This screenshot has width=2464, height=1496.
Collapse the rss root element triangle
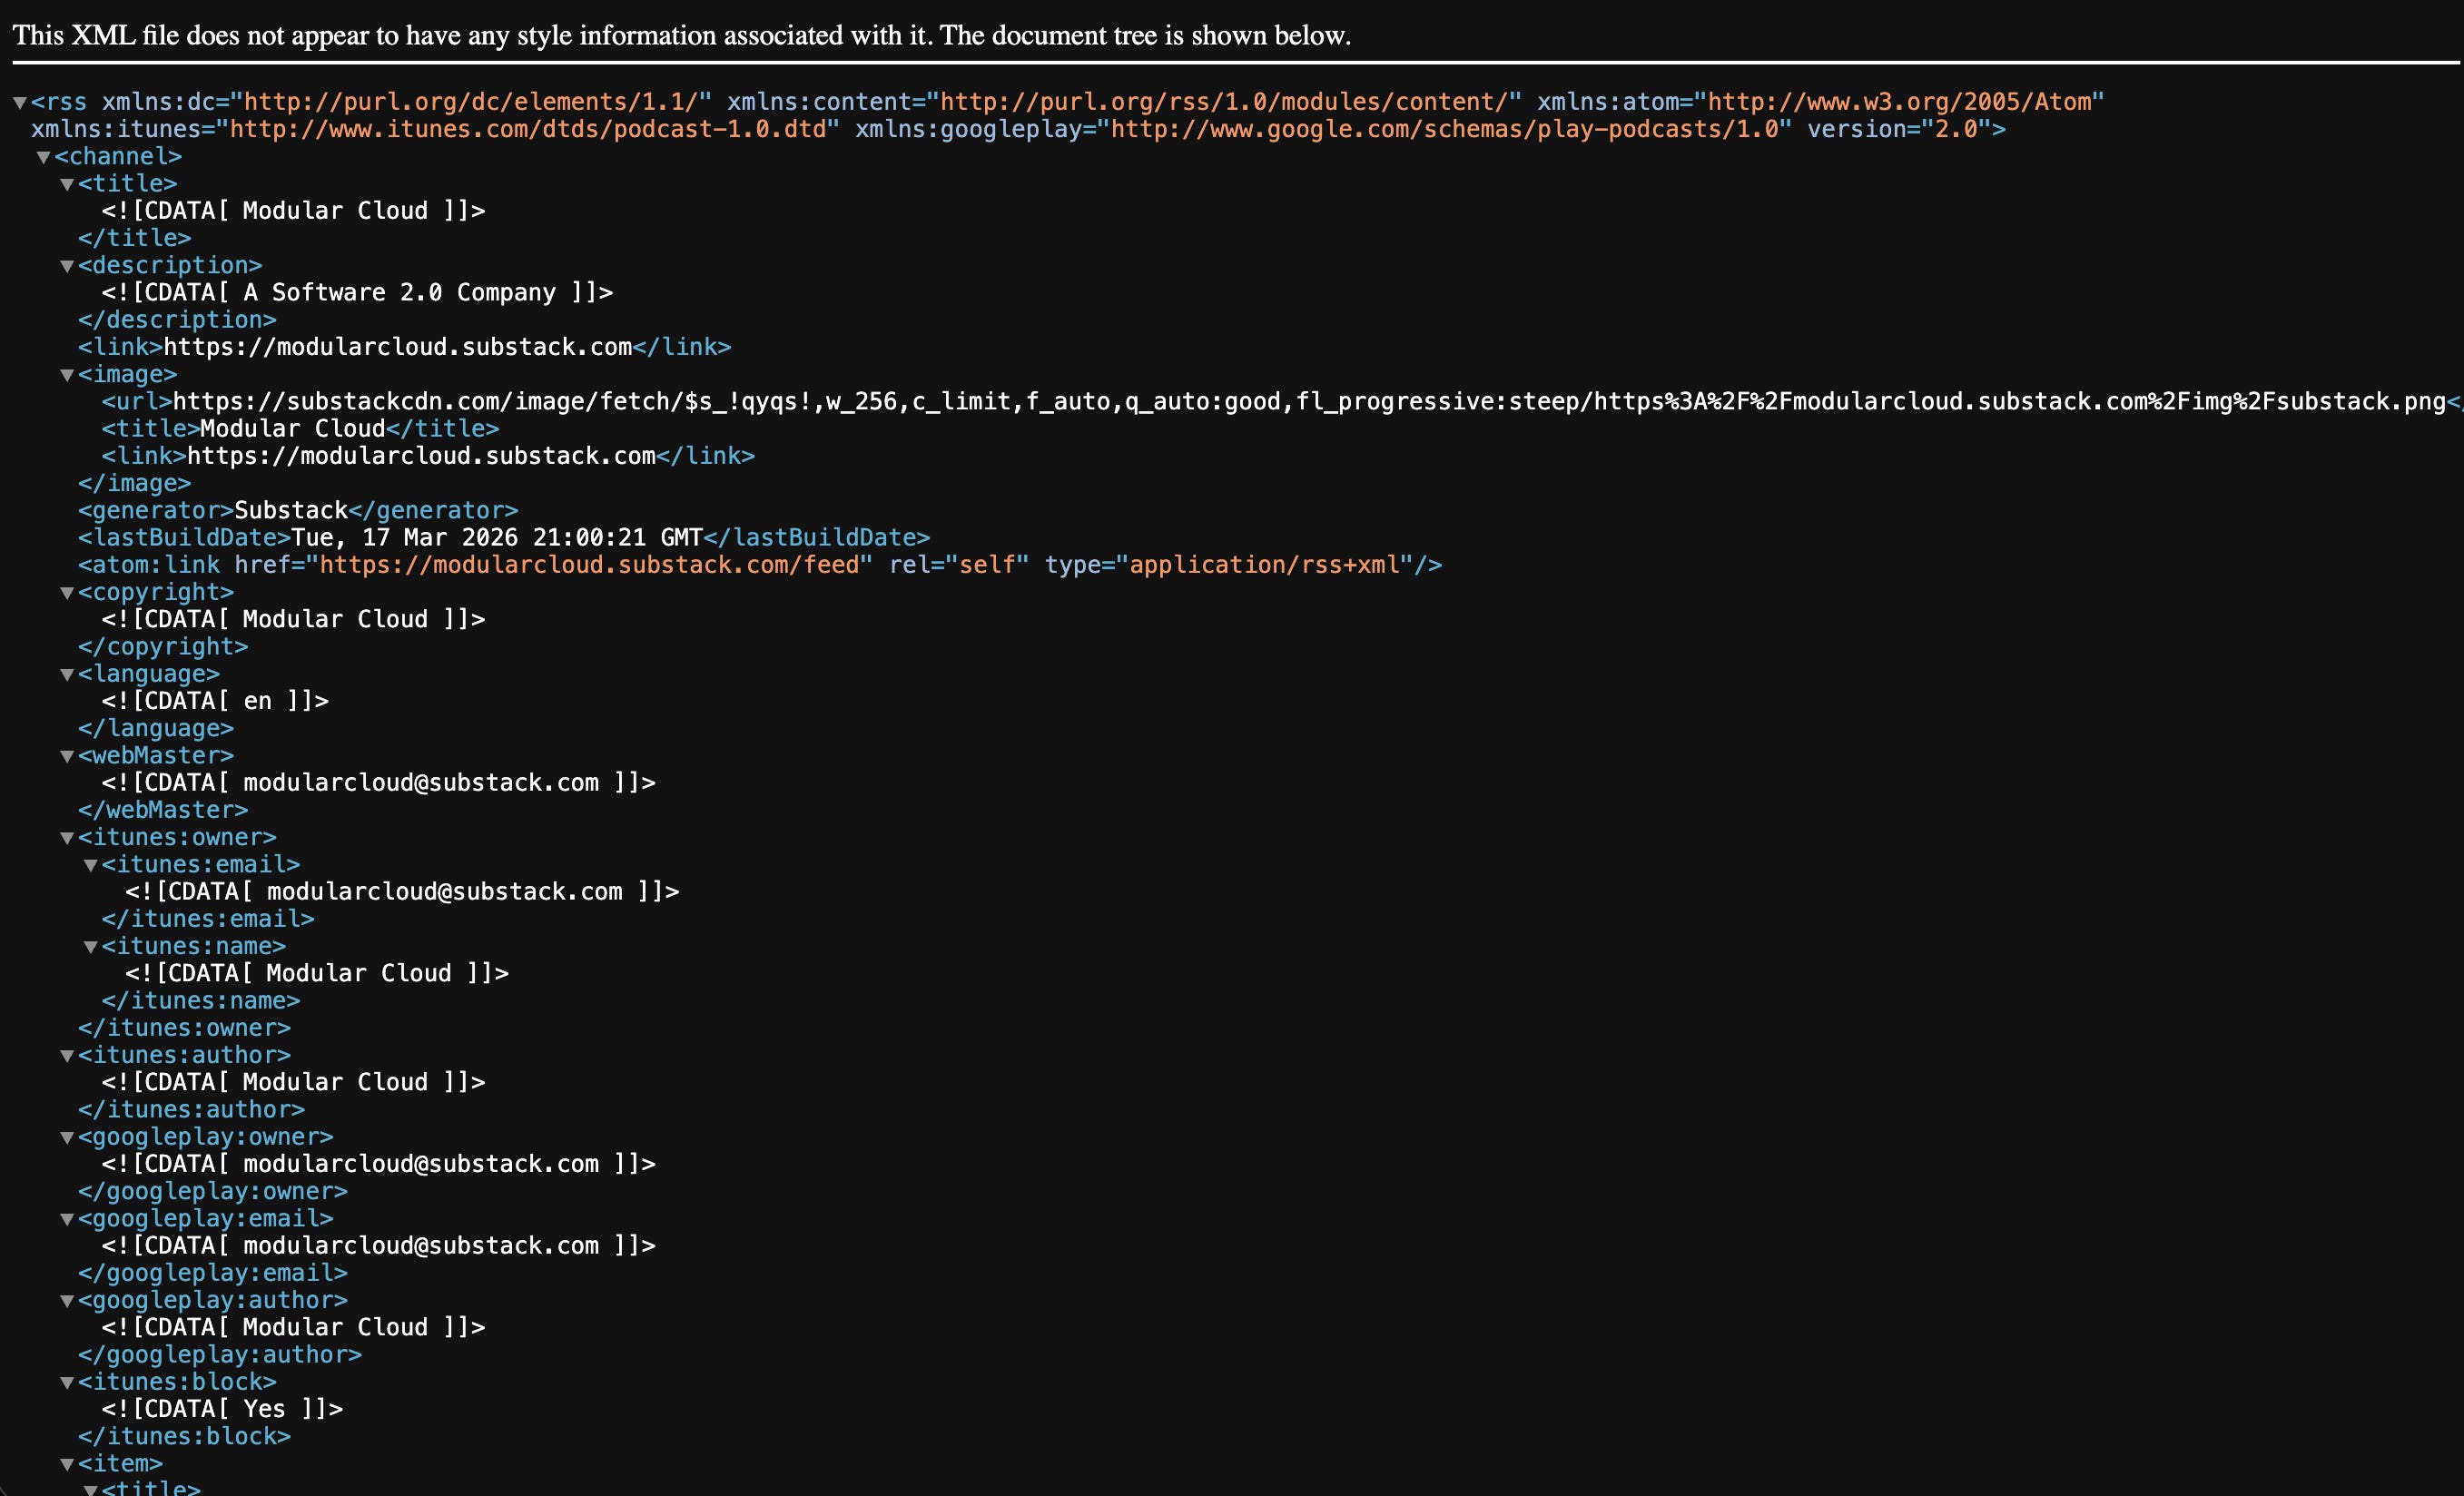19,103
